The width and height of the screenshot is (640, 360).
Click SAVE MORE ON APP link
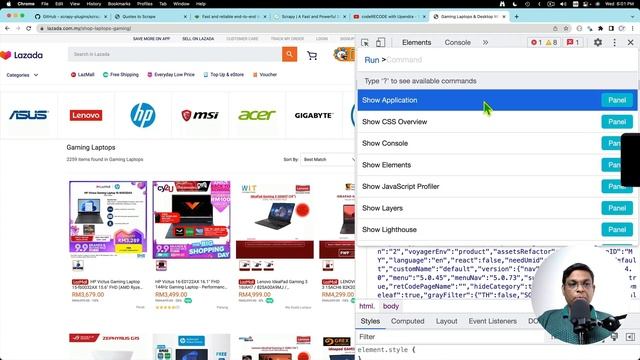[151, 39]
